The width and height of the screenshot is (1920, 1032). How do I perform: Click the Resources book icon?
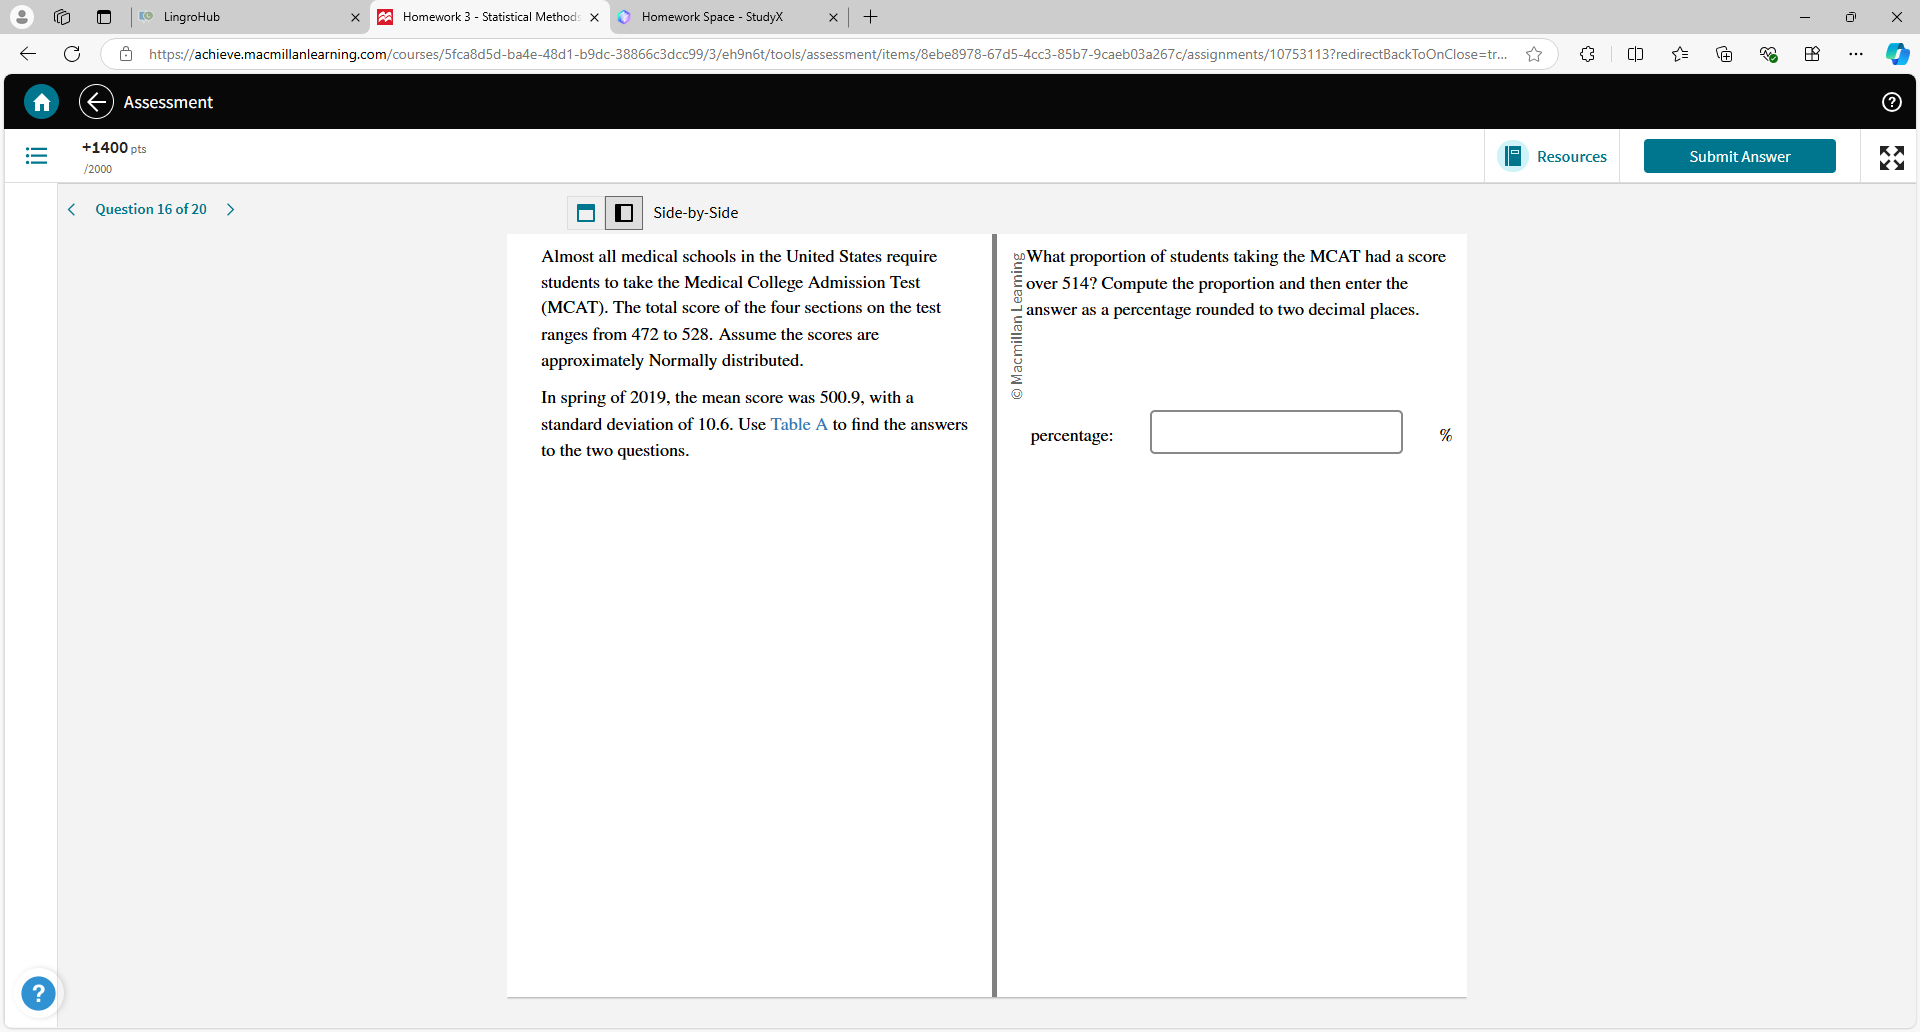(x=1513, y=156)
